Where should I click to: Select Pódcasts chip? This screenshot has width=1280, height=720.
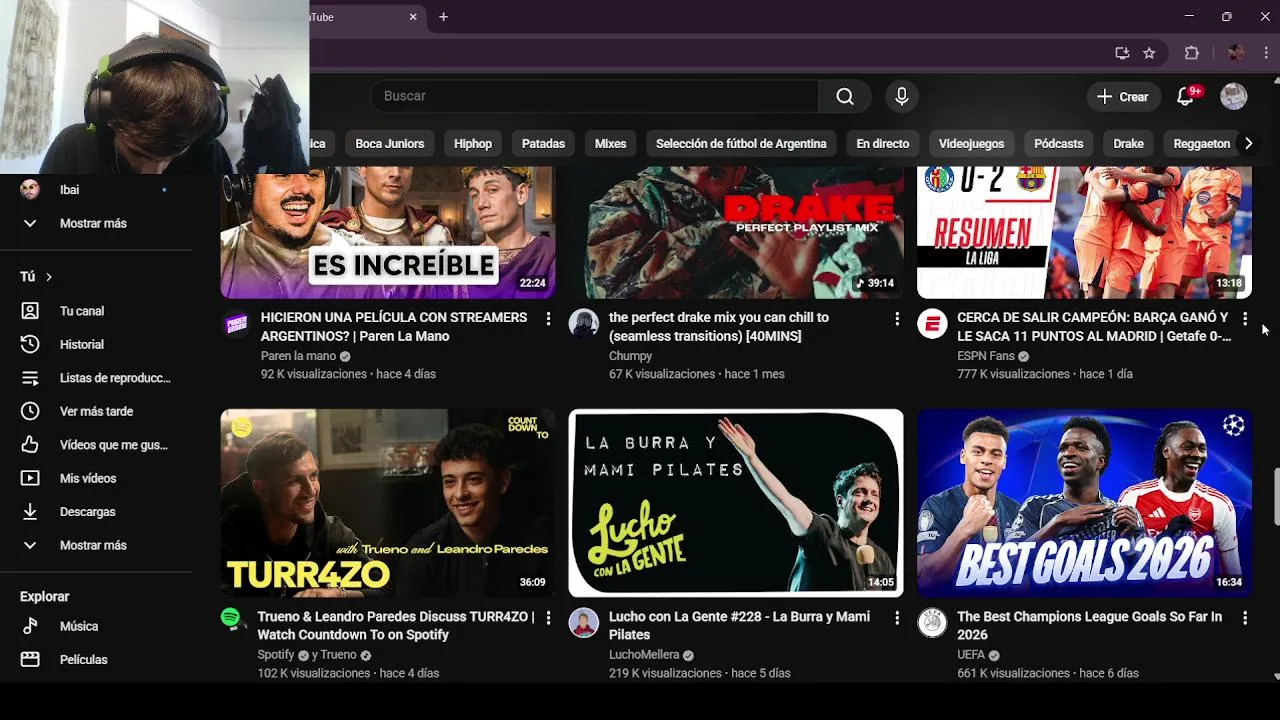coord(1059,143)
